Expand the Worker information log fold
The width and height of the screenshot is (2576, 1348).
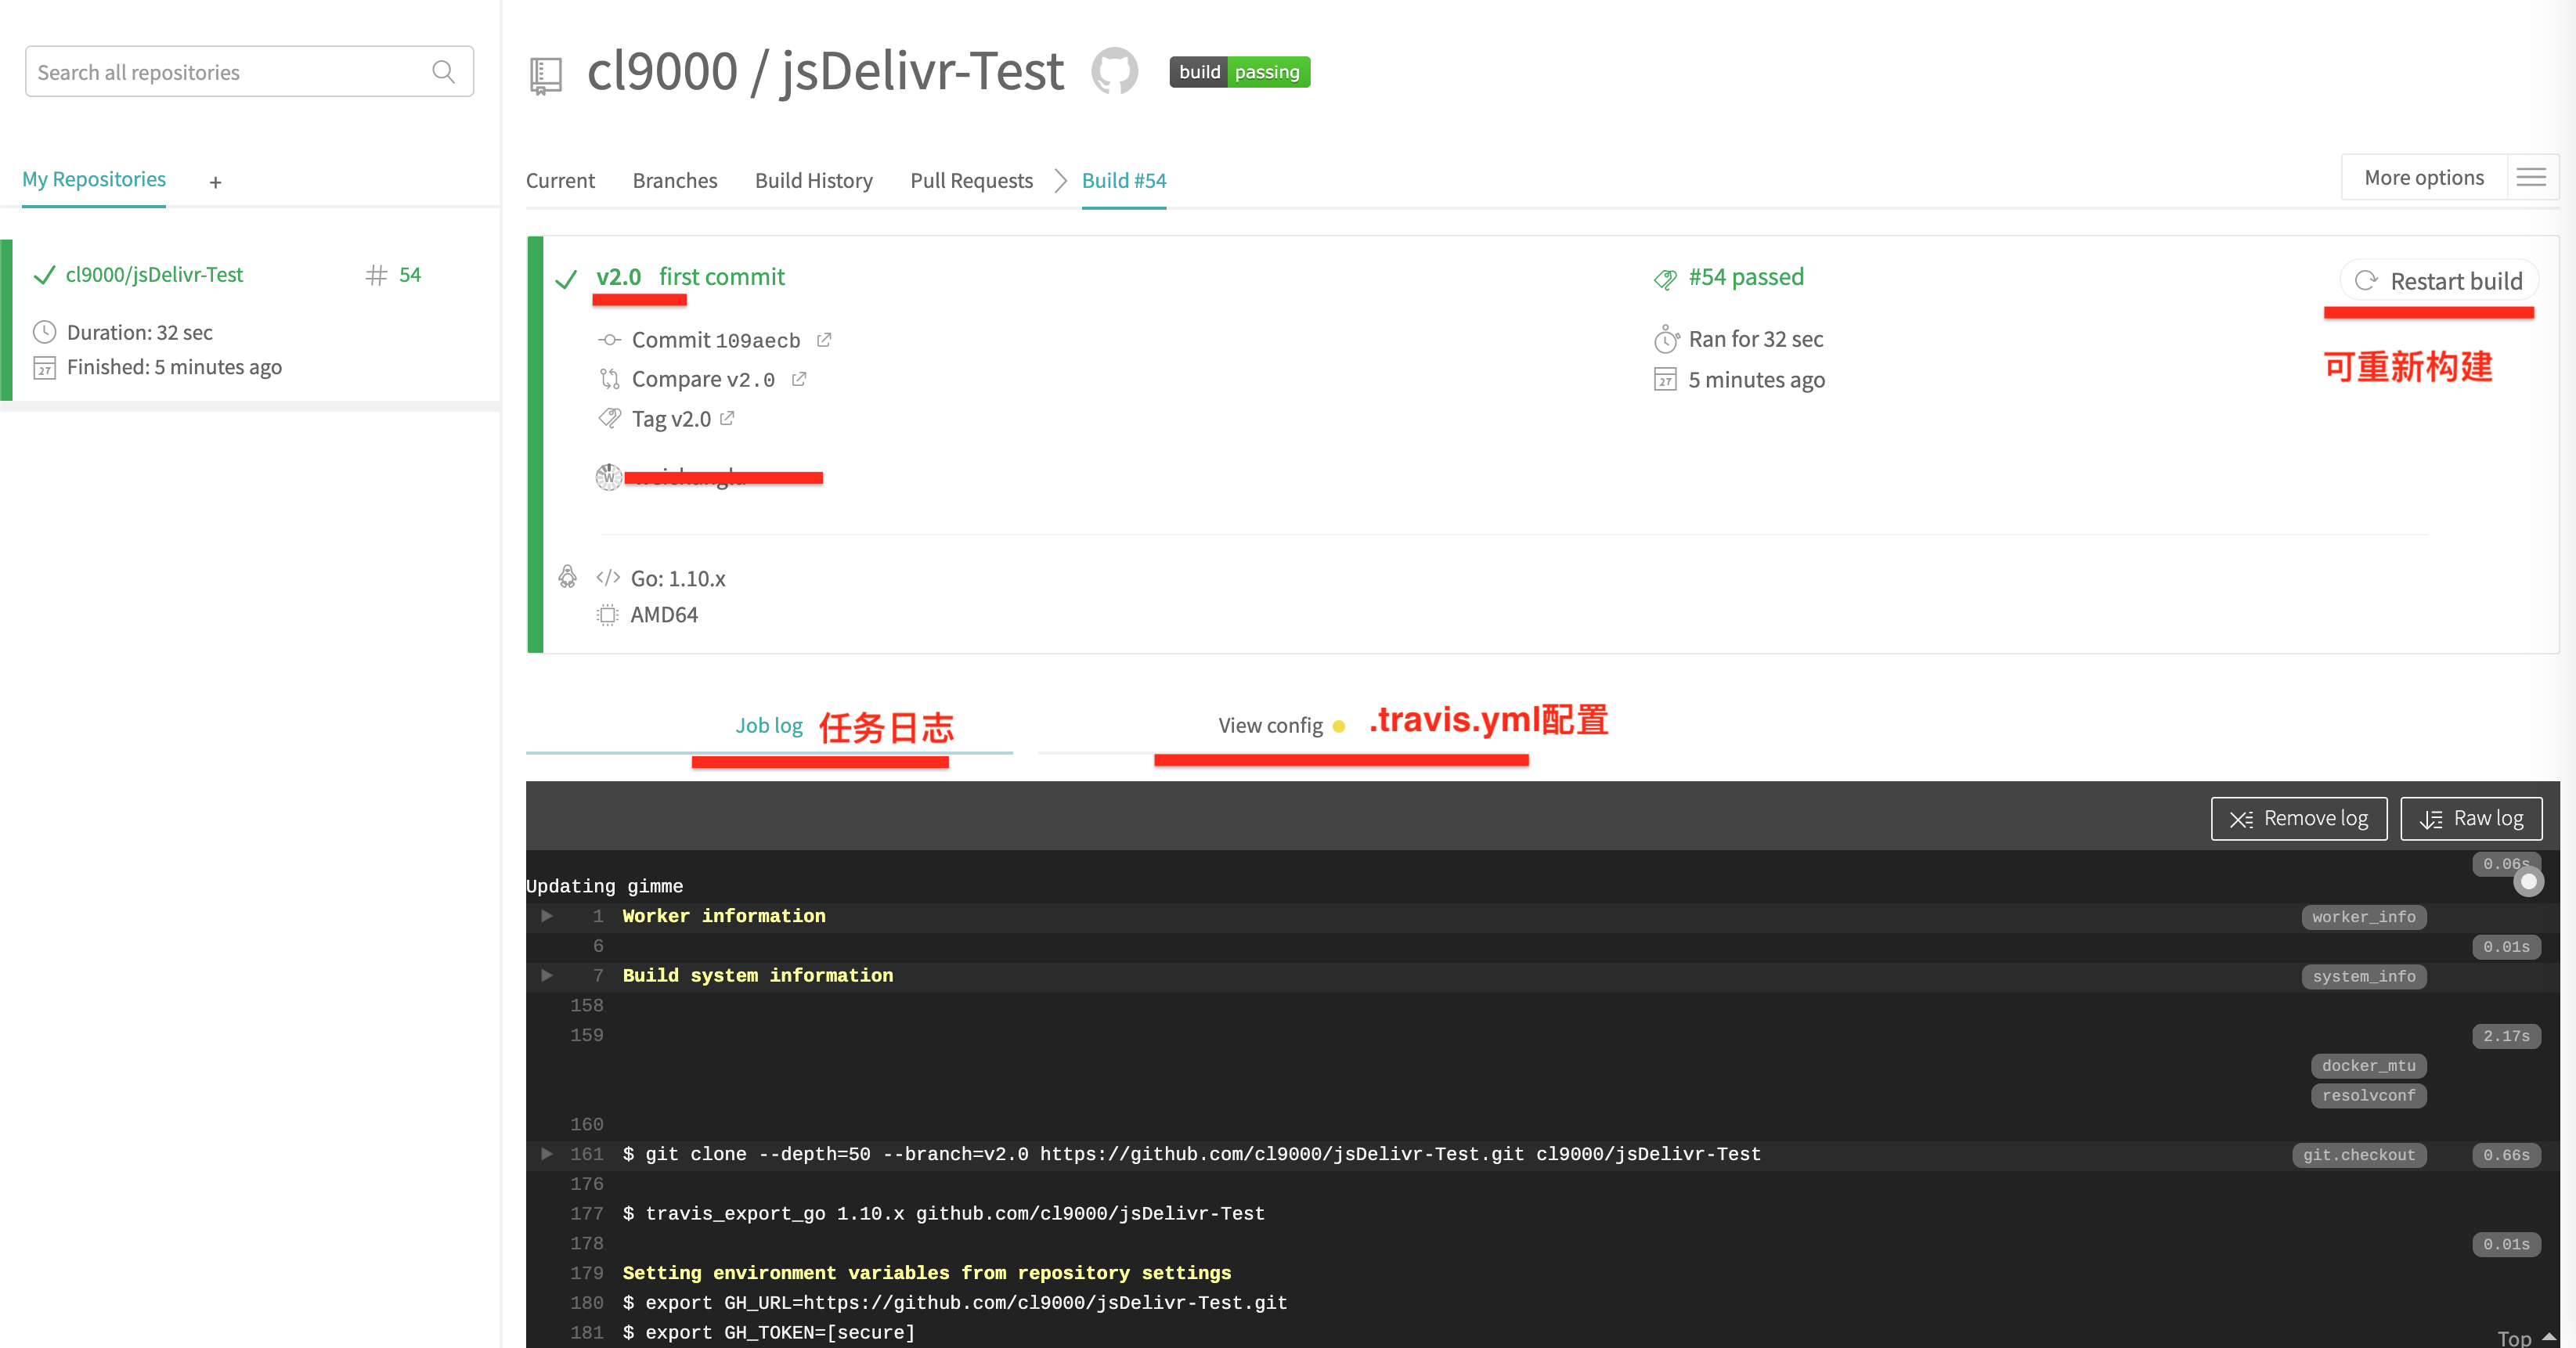point(547,916)
